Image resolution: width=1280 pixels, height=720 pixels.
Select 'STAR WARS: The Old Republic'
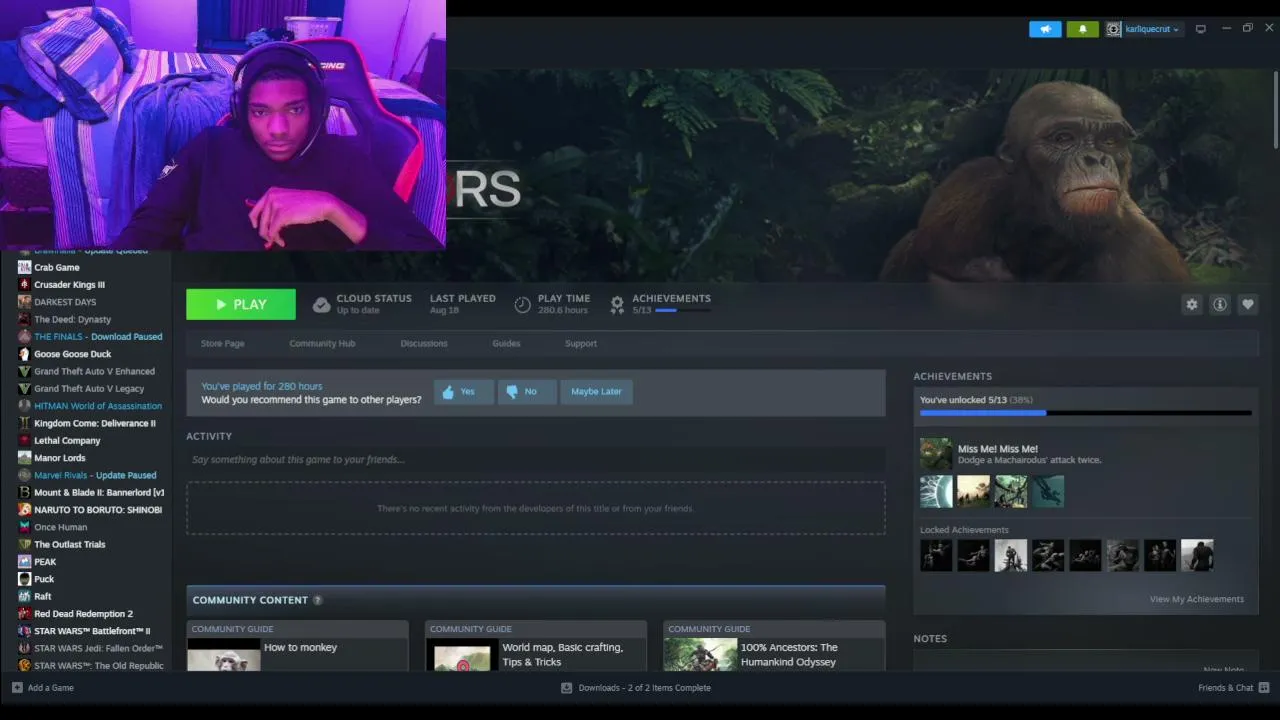99,666
